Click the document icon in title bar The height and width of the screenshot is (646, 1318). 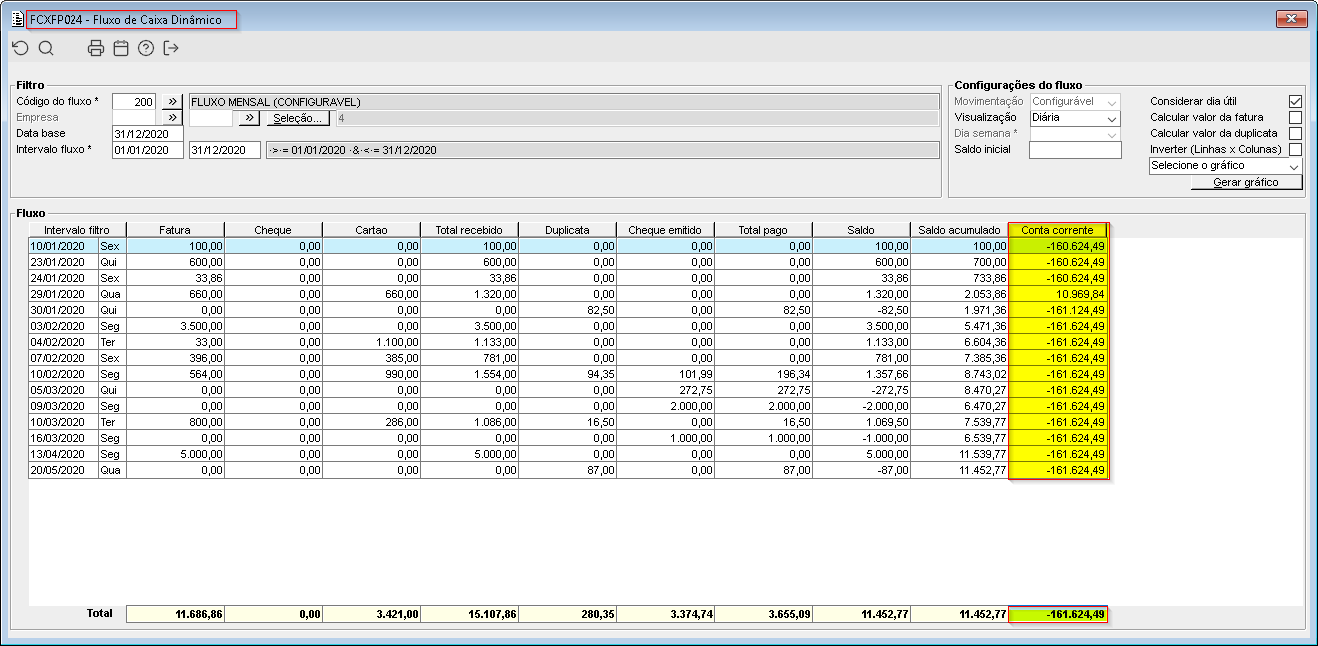(x=18, y=20)
